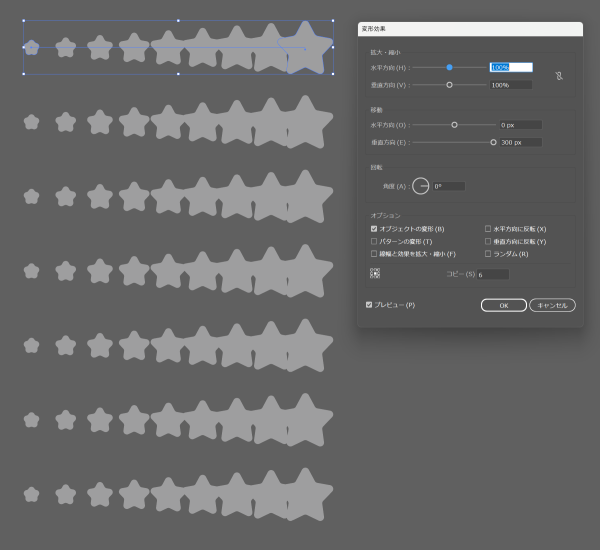Click the horizontal move slider handle
Screen dimensions: 600x550
(x=454, y=125)
